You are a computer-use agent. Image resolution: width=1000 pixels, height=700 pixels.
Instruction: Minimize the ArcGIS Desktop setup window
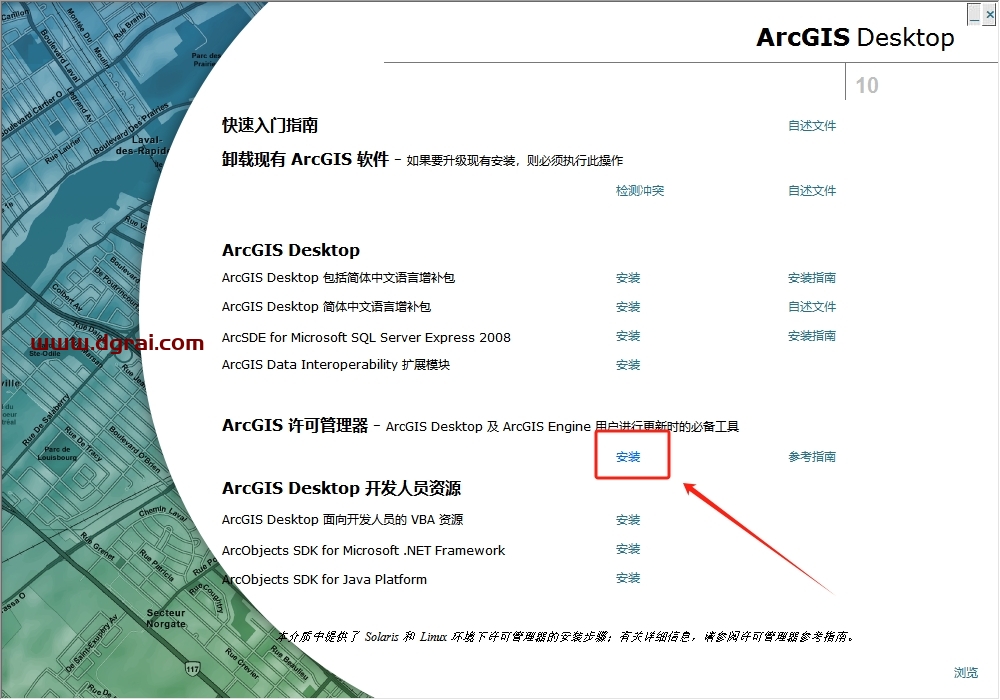coord(974,14)
